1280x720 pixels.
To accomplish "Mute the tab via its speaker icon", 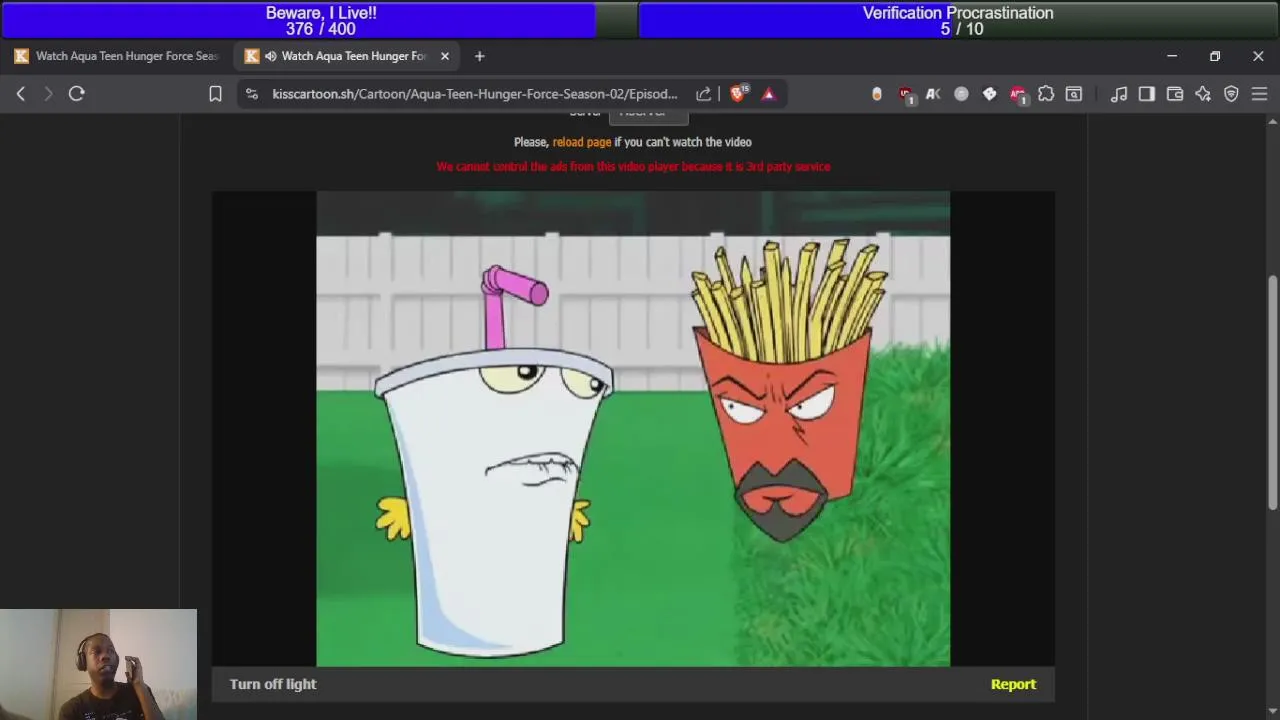I will (271, 56).
